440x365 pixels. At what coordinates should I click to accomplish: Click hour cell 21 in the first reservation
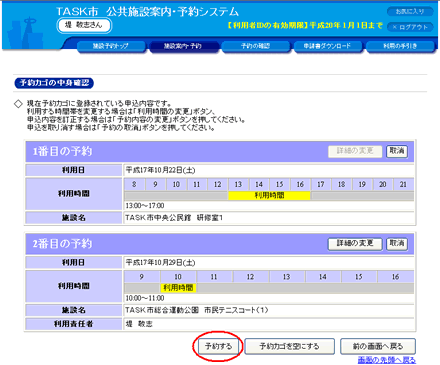[x=403, y=184]
